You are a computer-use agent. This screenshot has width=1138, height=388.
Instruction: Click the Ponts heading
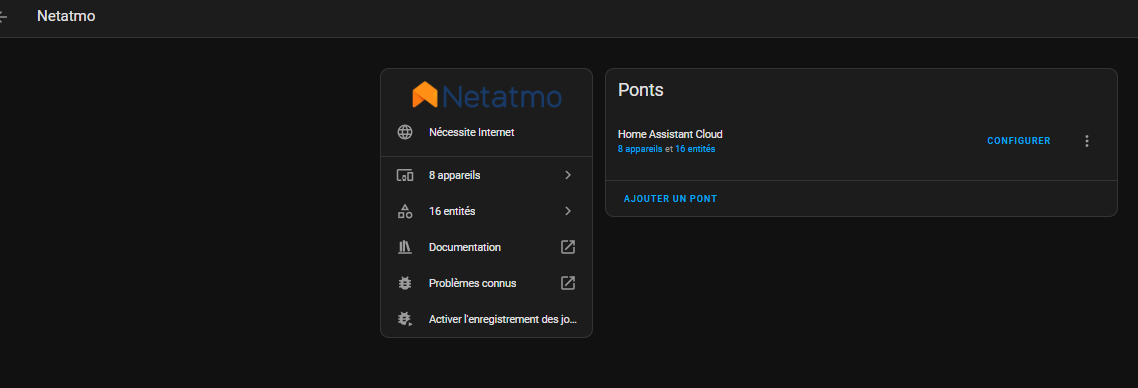click(x=641, y=90)
